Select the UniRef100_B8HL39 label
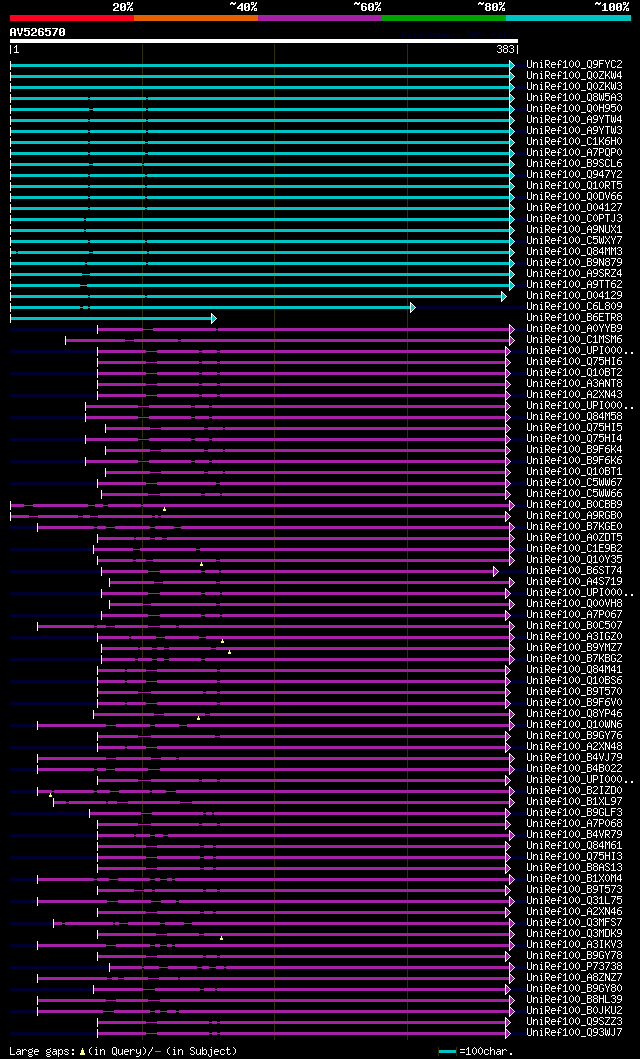Image resolution: width=640 pixels, height=1059 pixels. coord(575,1000)
